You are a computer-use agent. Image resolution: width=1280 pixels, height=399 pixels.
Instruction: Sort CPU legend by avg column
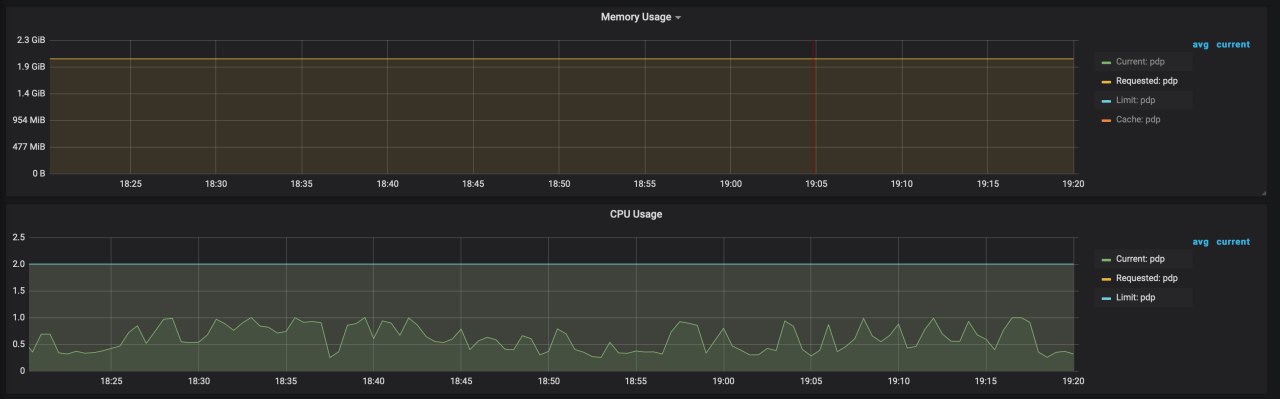(x=1200, y=241)
